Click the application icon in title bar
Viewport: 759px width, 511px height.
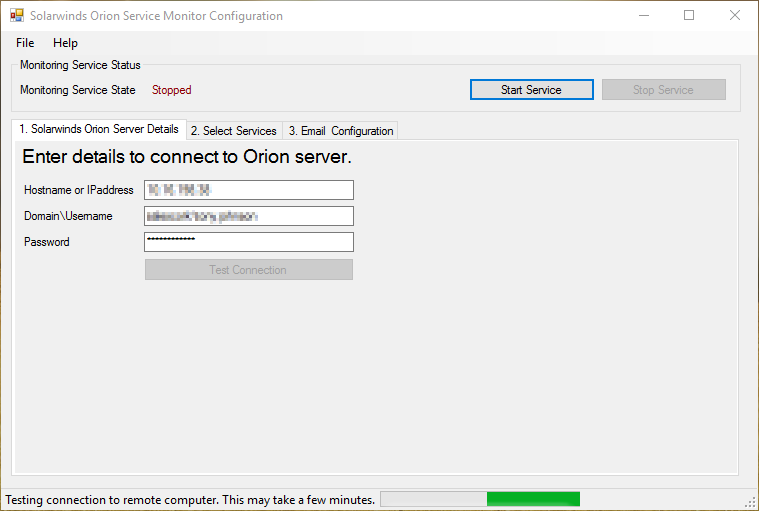click(17, 15)
